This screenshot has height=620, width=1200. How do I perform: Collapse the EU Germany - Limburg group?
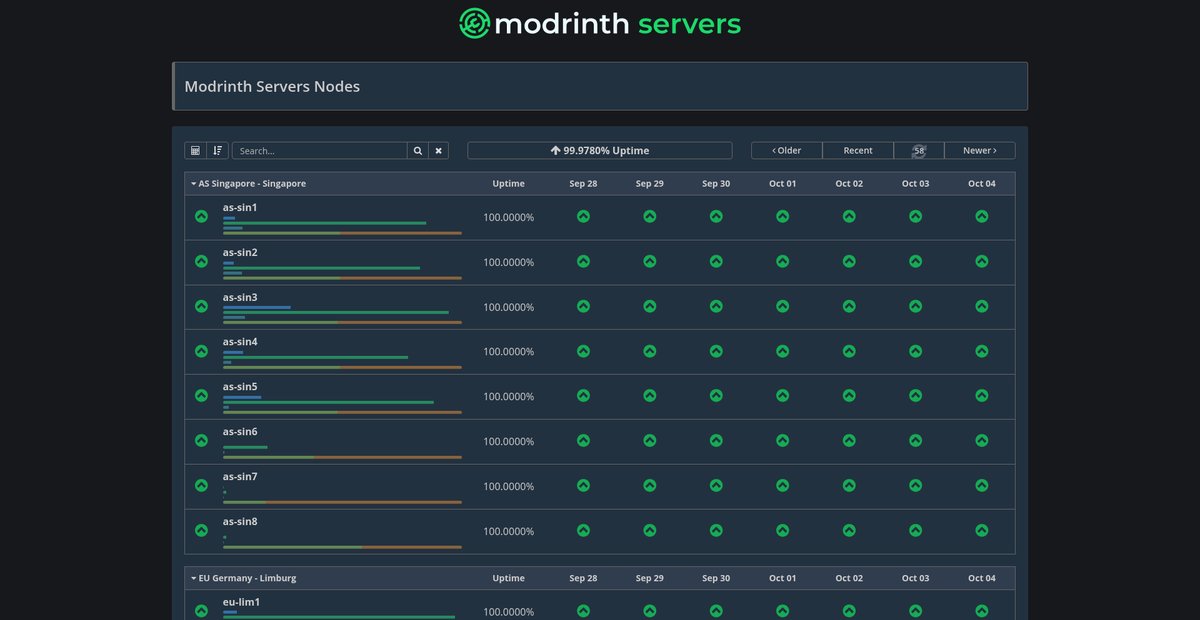tap(243, 578)
